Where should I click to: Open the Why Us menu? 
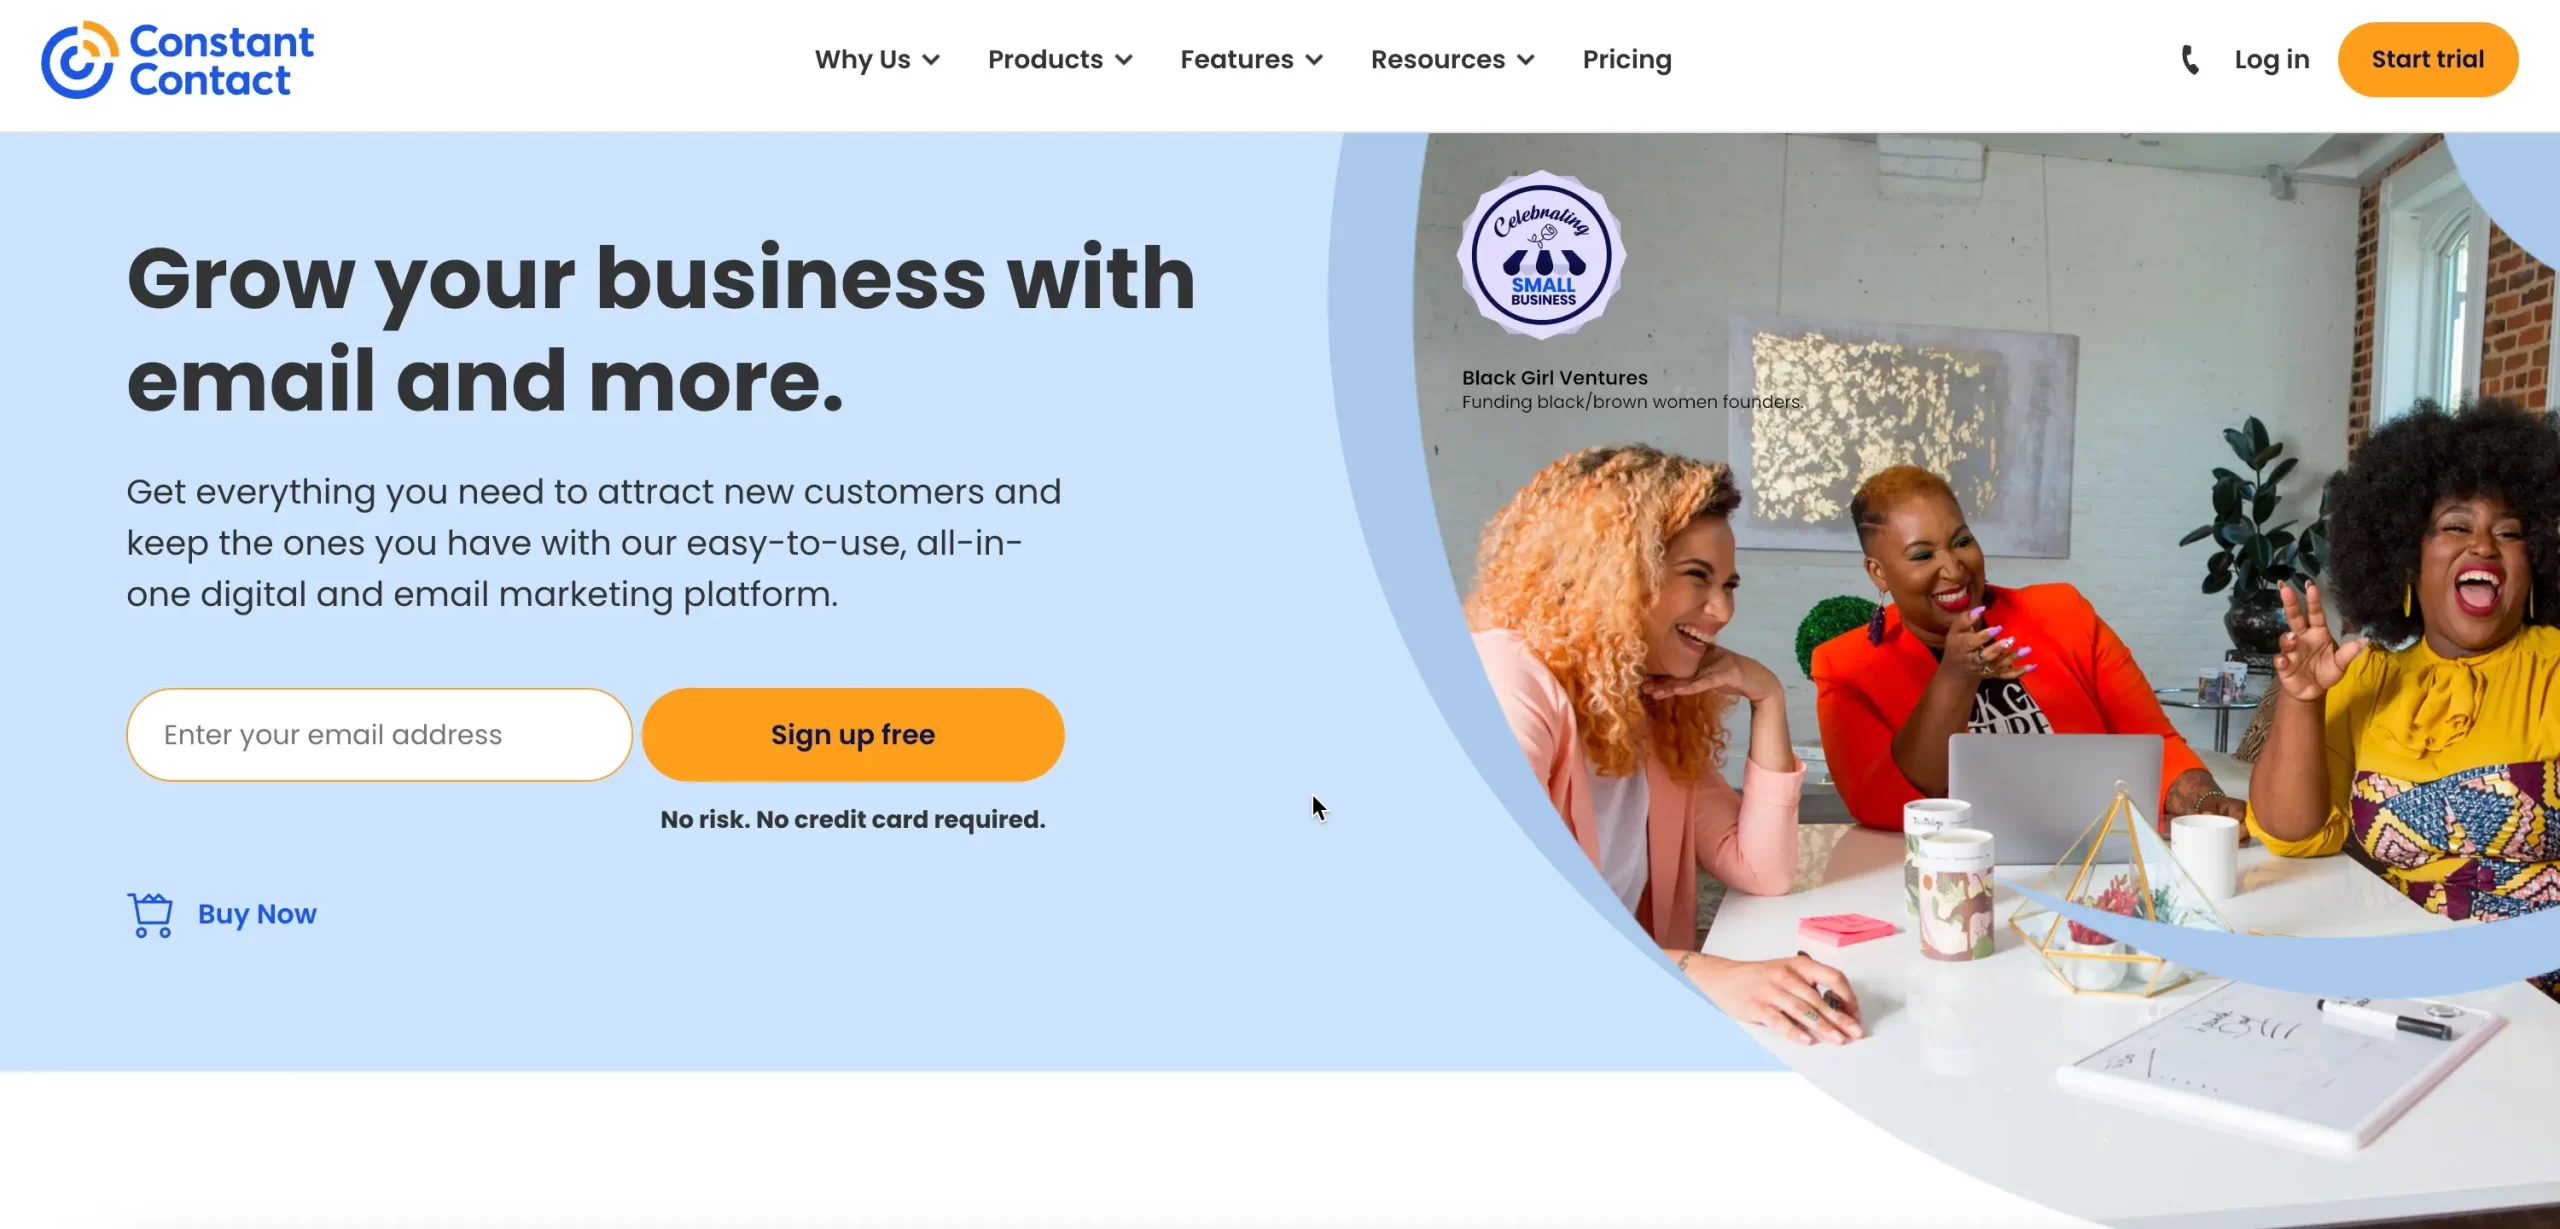862,60
